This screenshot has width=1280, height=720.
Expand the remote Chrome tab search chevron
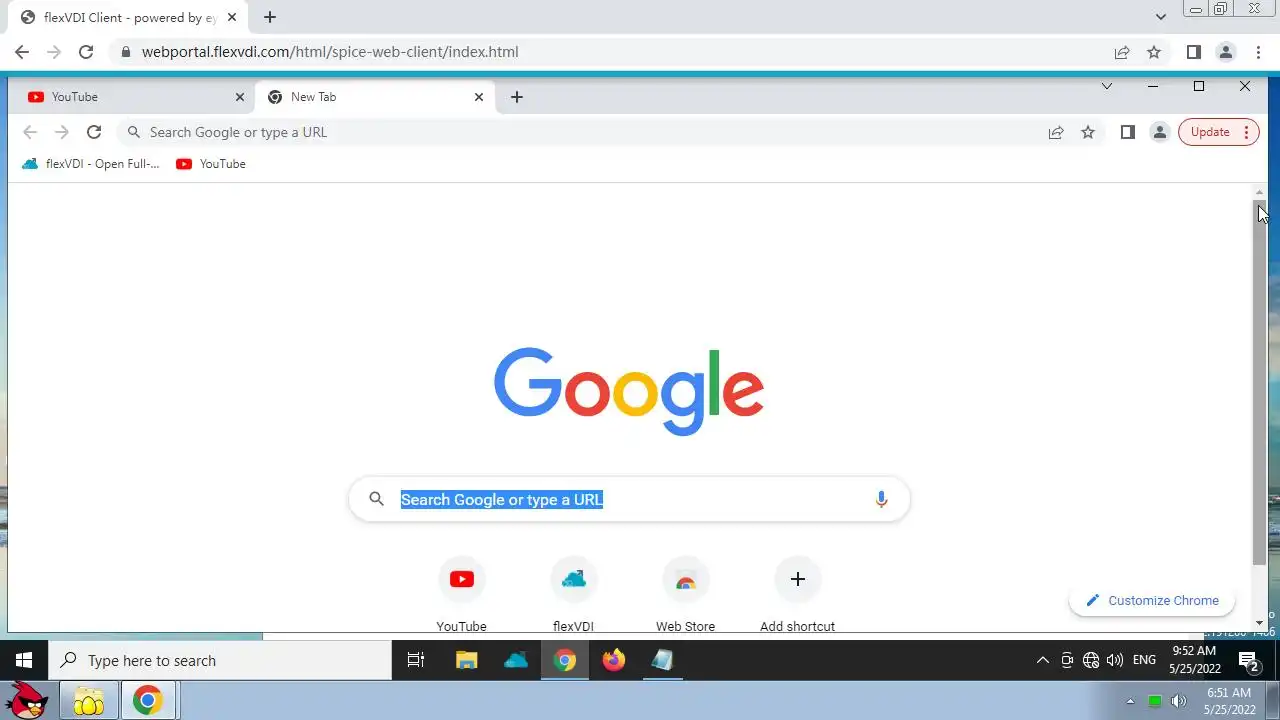(x=1107, y=86)
